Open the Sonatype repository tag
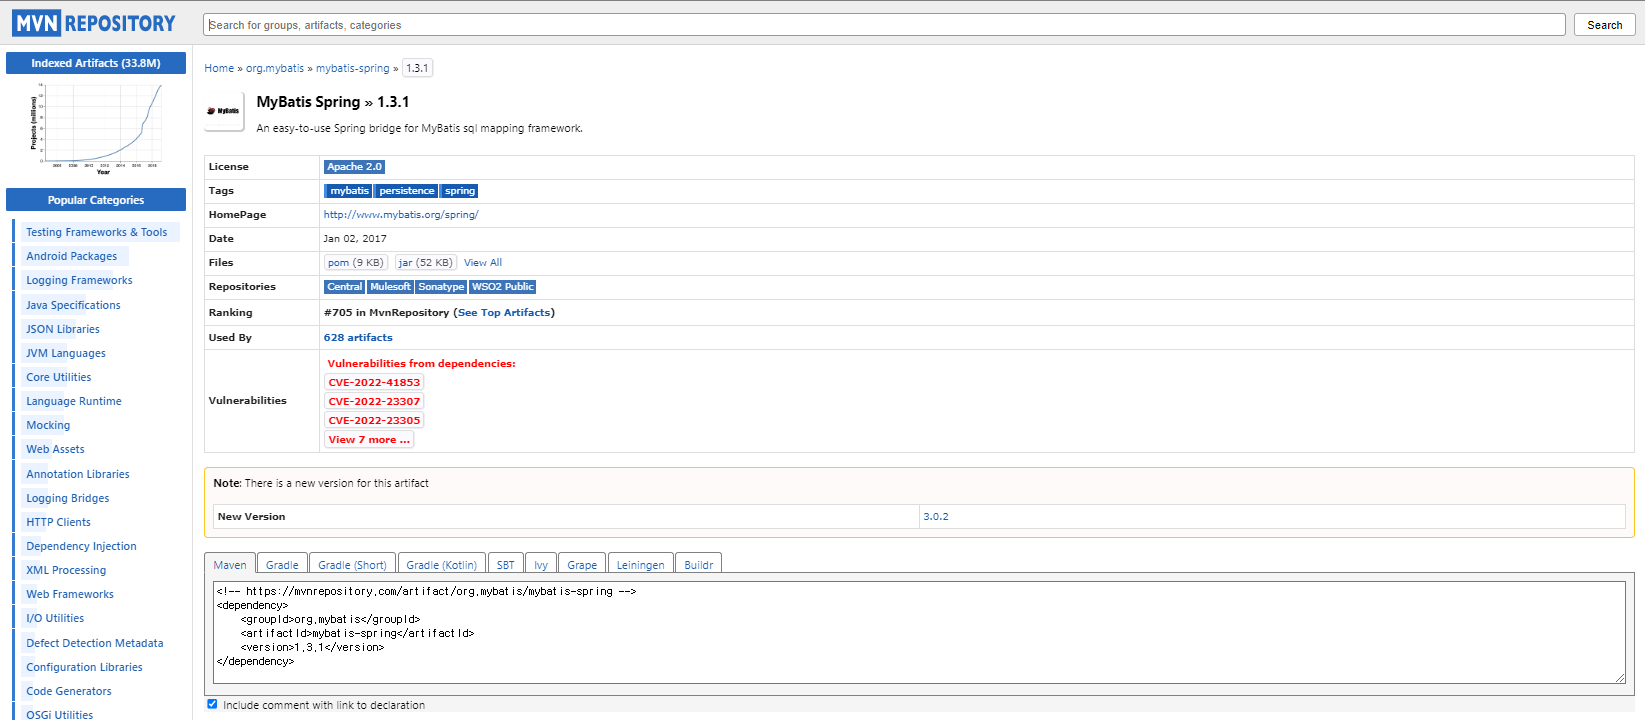Screen dimensions: 1645x720 441,287
